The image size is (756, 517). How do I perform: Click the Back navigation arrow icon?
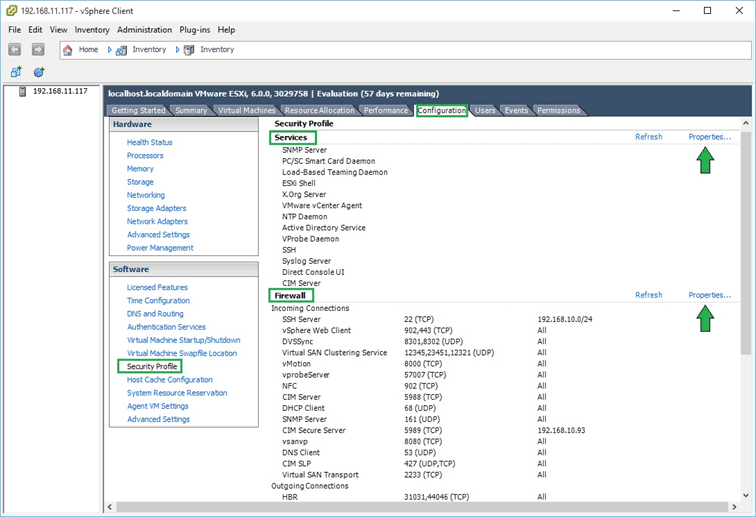click(14, 49)
